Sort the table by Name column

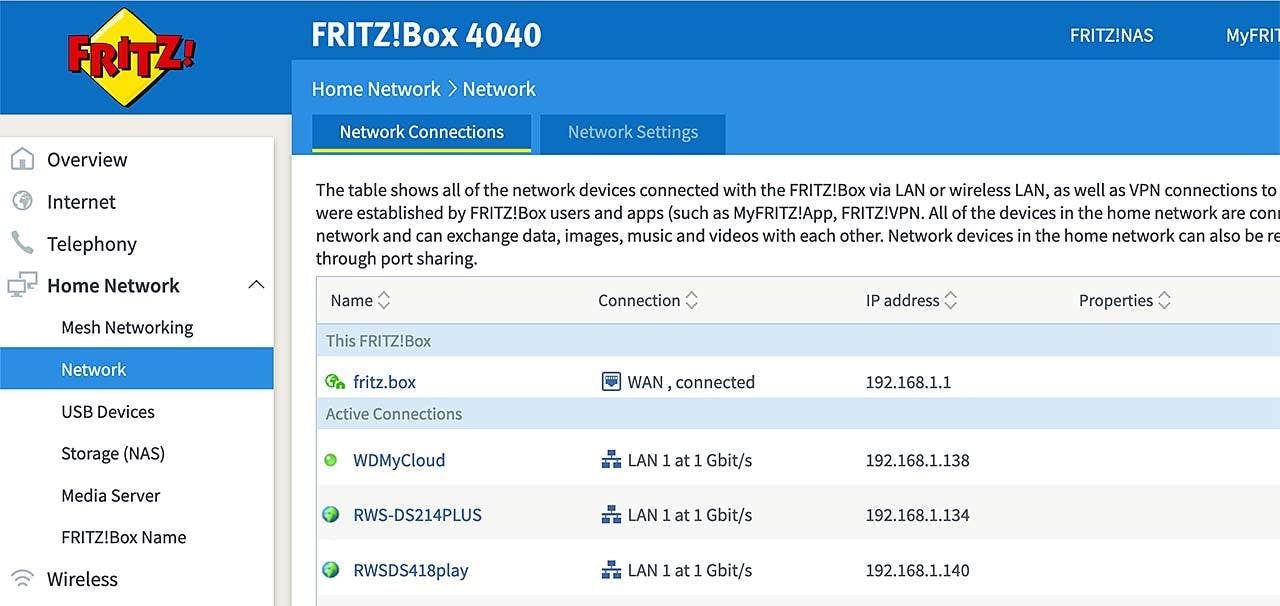click(x=384, y=300)
